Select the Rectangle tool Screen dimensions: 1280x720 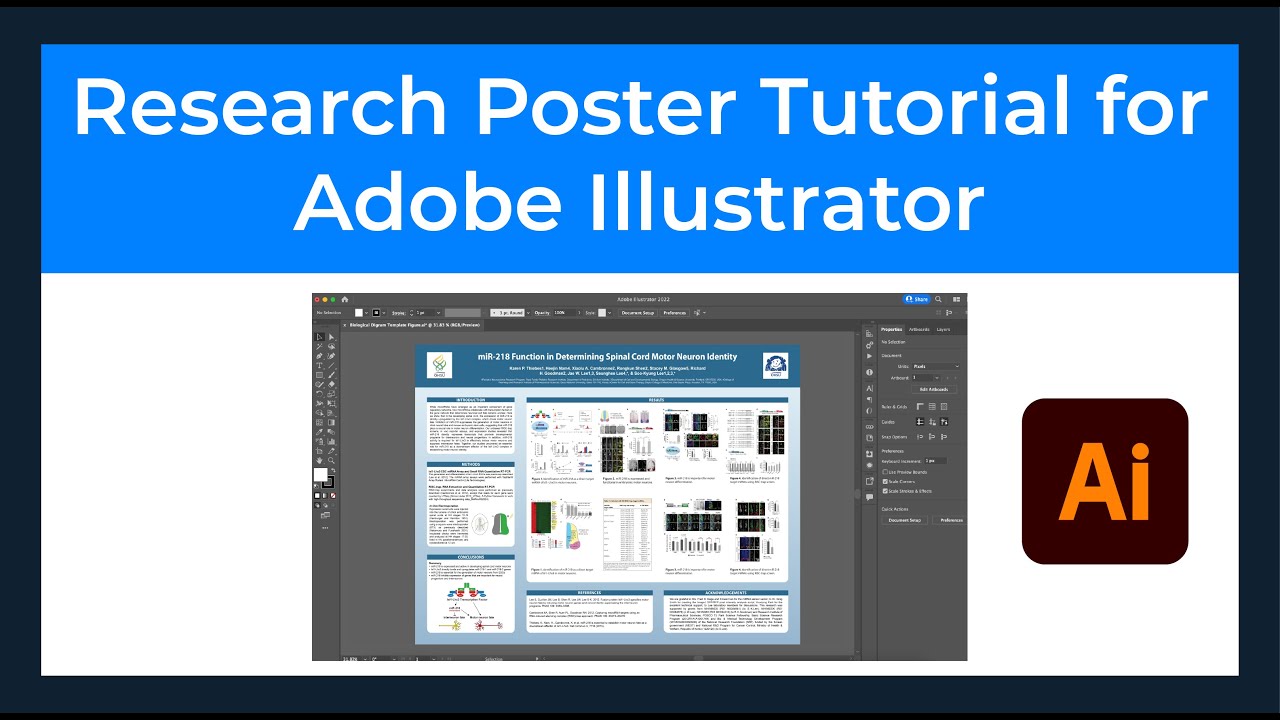(319, 375)
